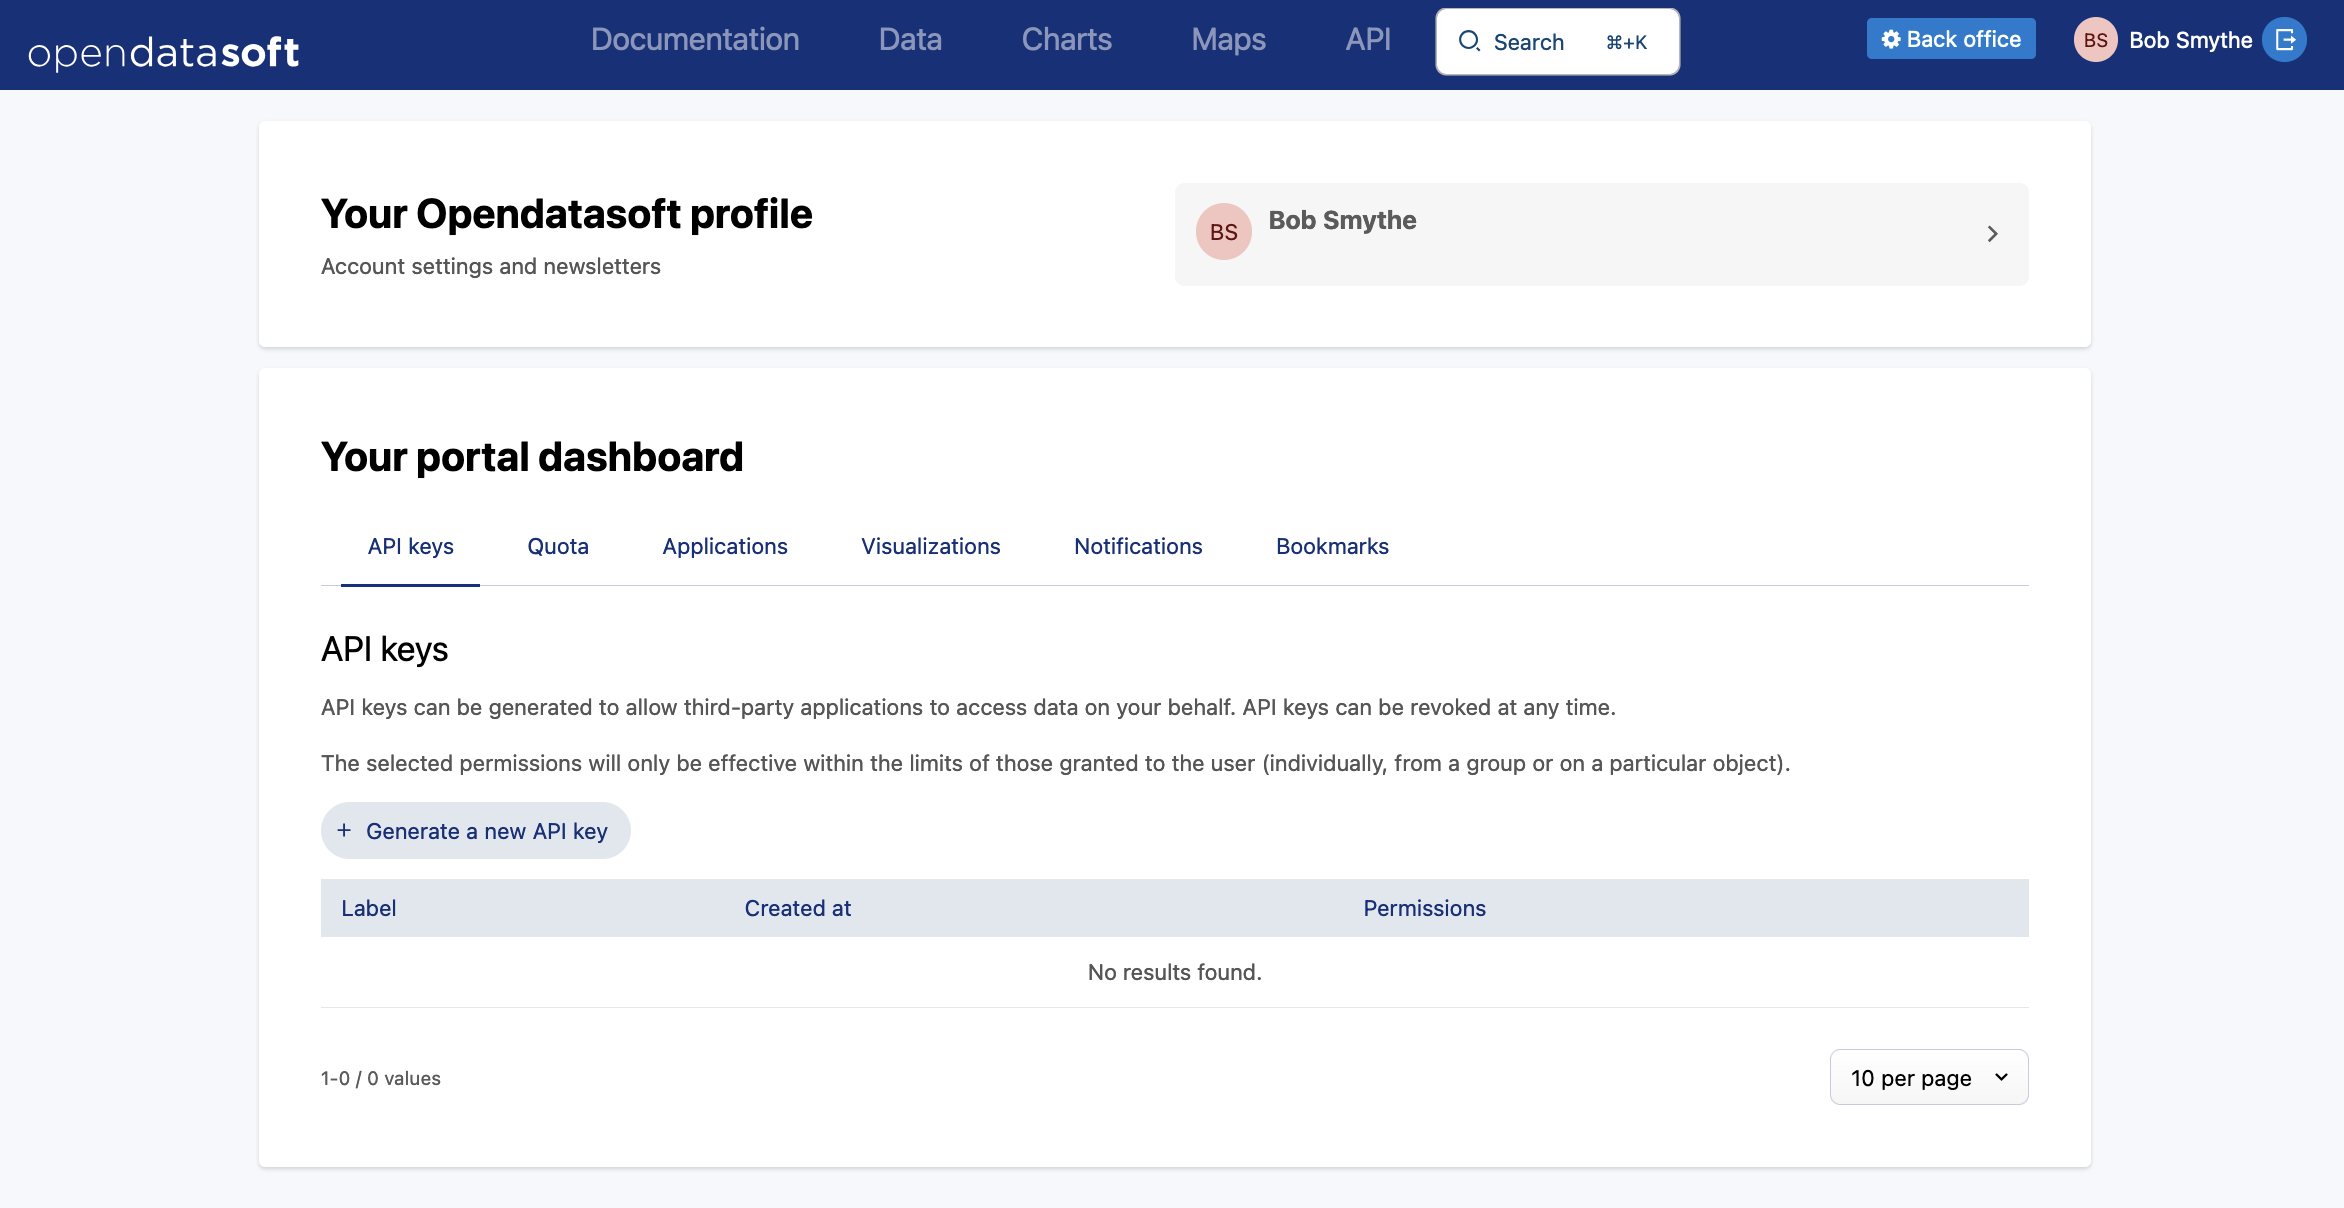Select the API keys tab
2344x1208 pixels.
(410, 547)
